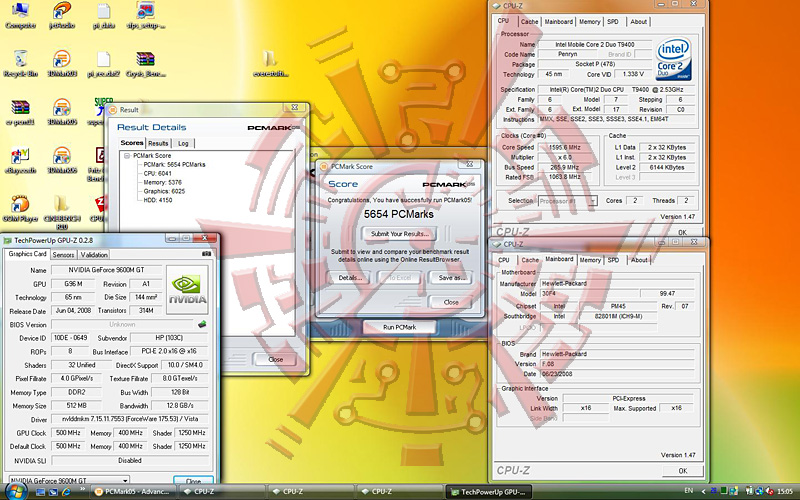Click BIOS Date value 06/23/2008
Screen dimensions: 800x500
click(616, 374)
